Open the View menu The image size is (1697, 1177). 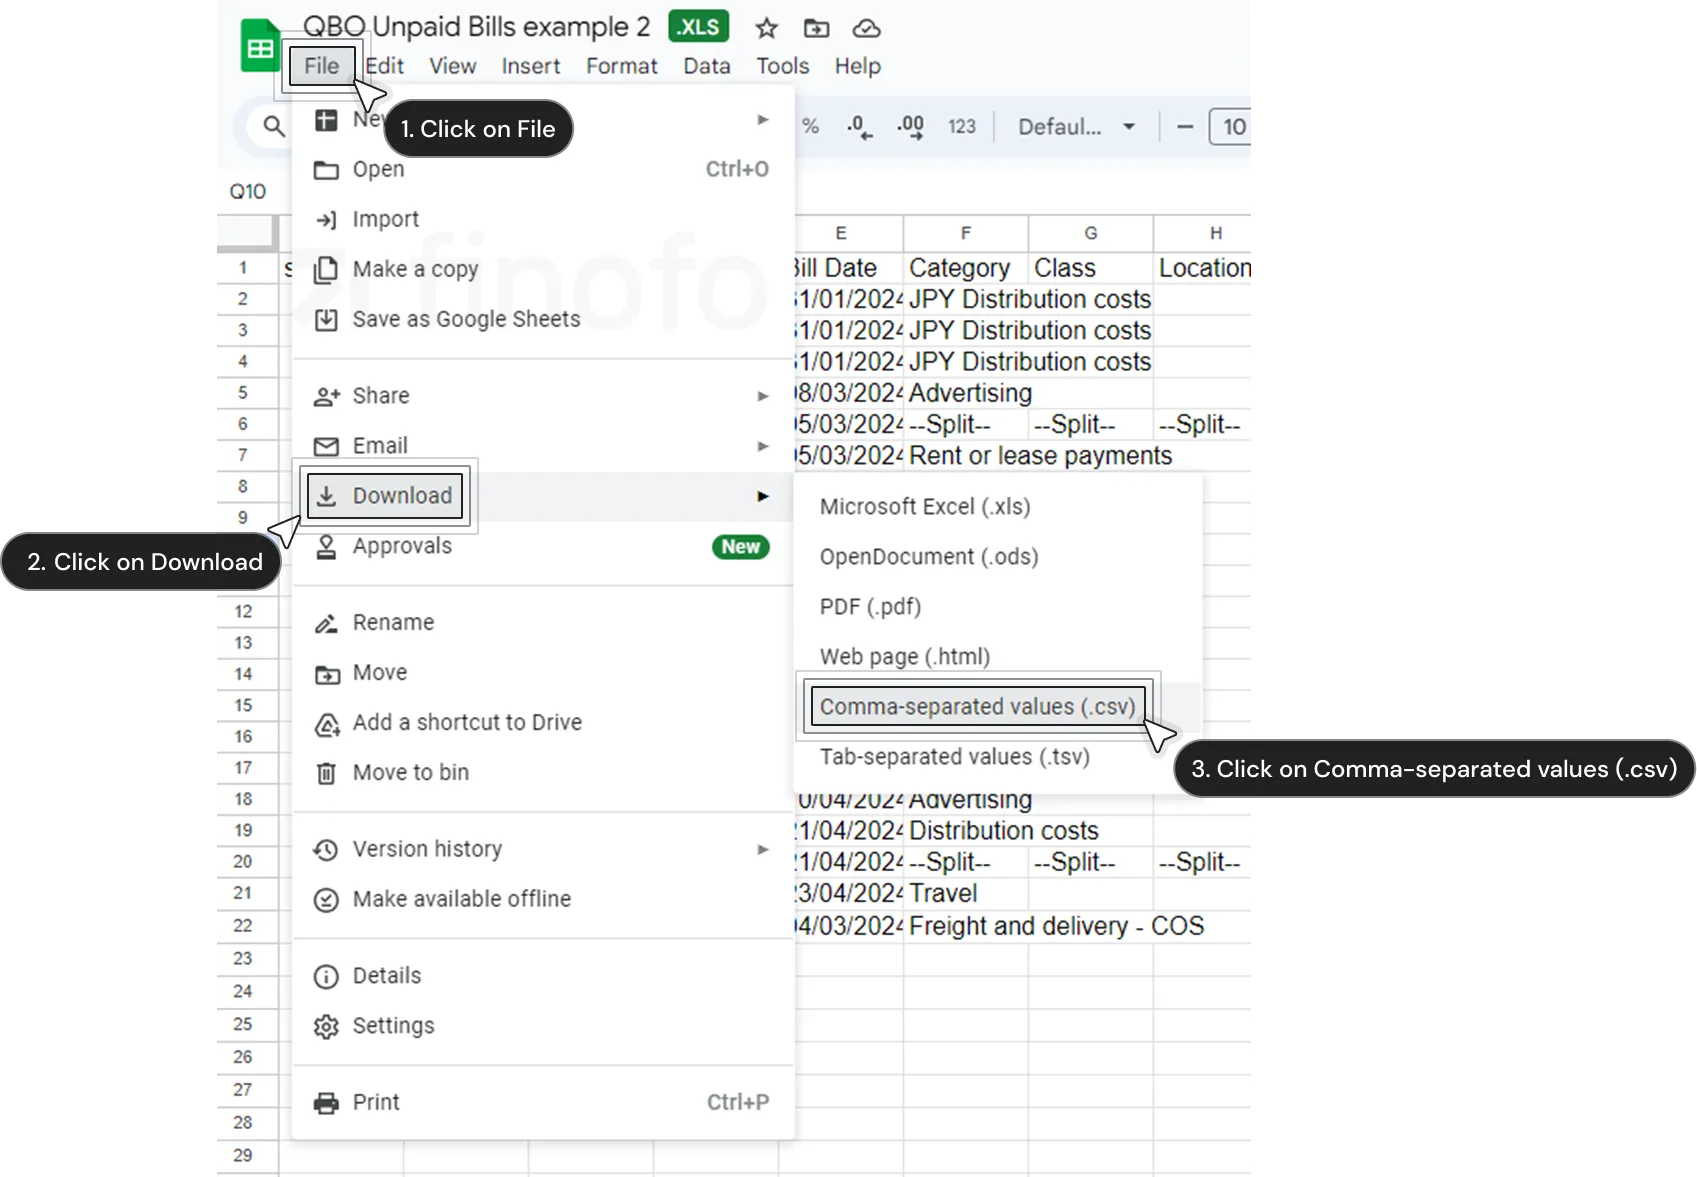tap(453, 66)
